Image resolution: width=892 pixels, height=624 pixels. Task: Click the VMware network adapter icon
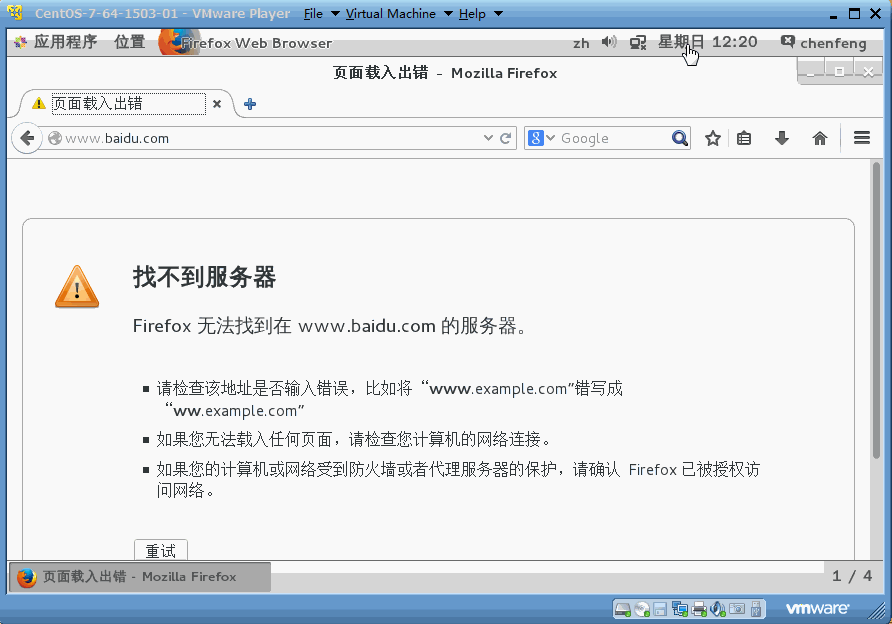click(679, 610)
